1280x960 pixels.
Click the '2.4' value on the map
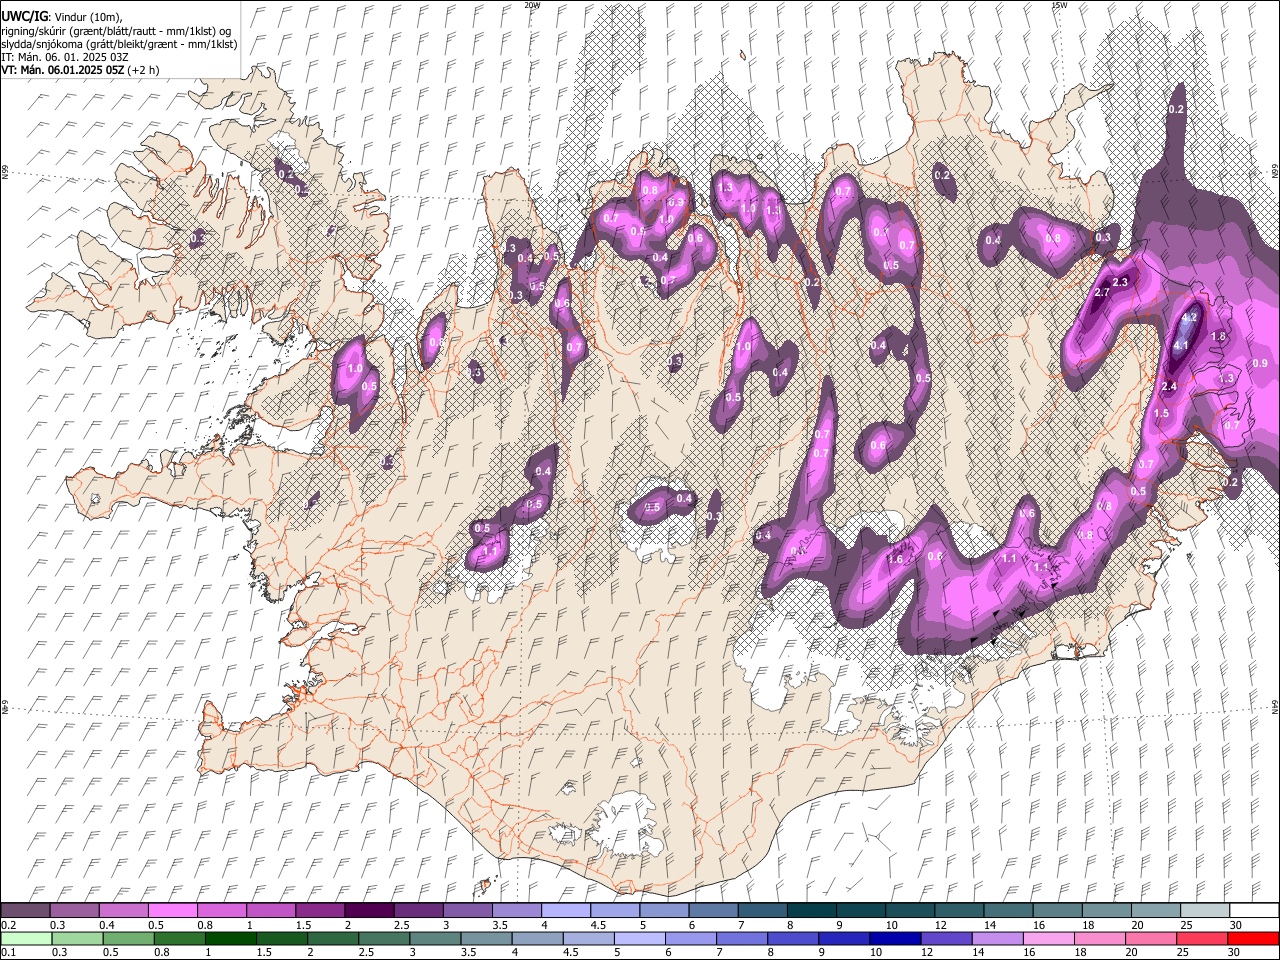(x=1170, y=386)
